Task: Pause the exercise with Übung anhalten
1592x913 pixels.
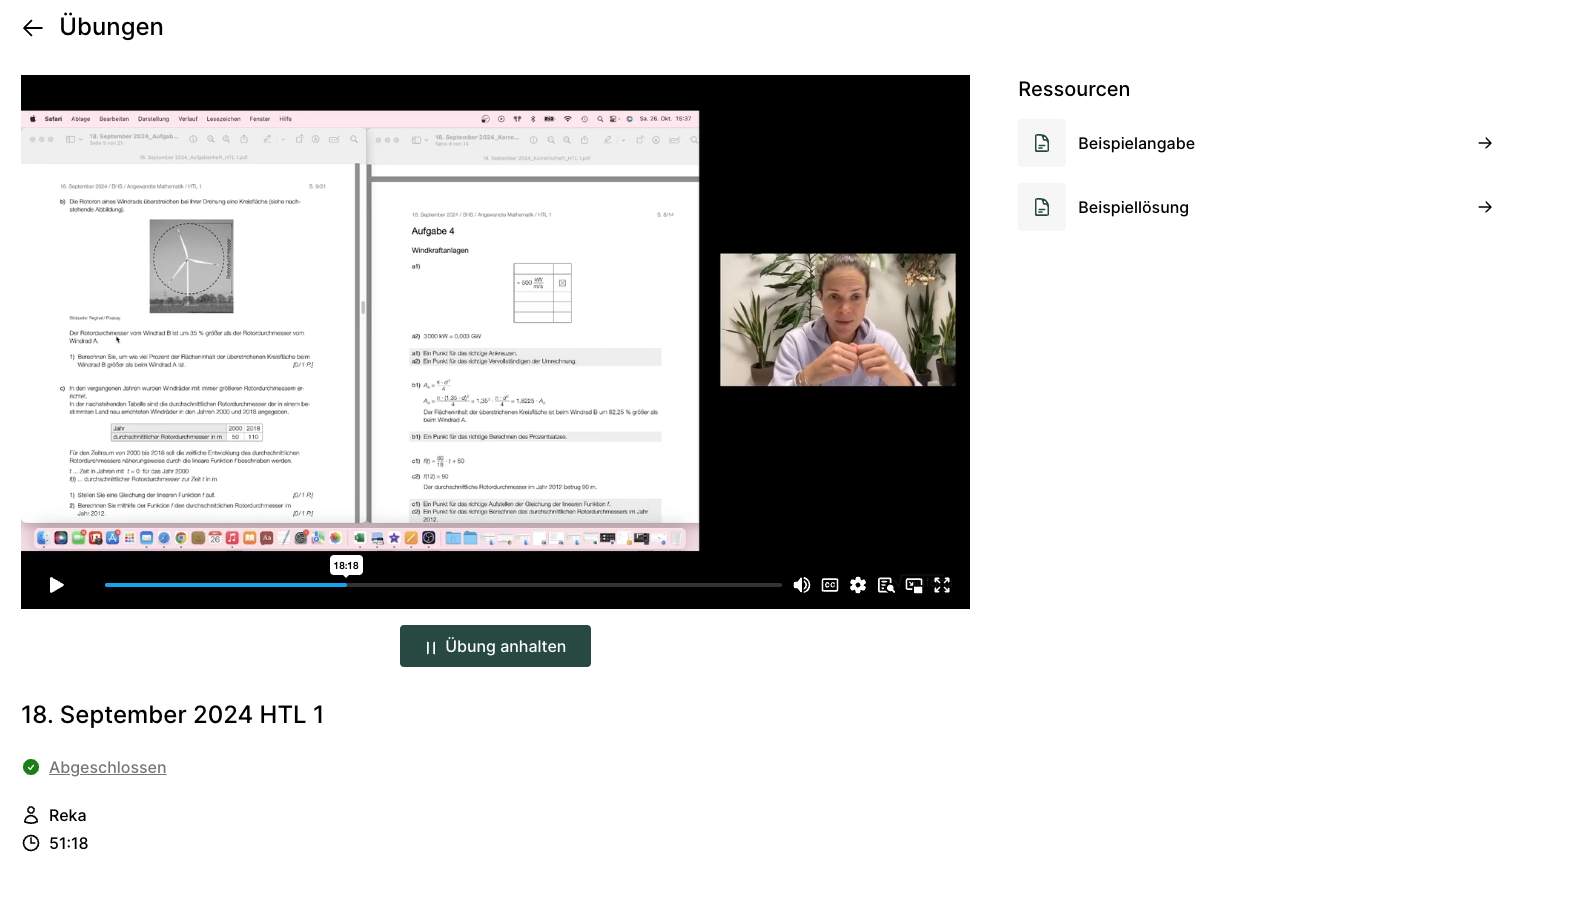Action: pos(495,646)
